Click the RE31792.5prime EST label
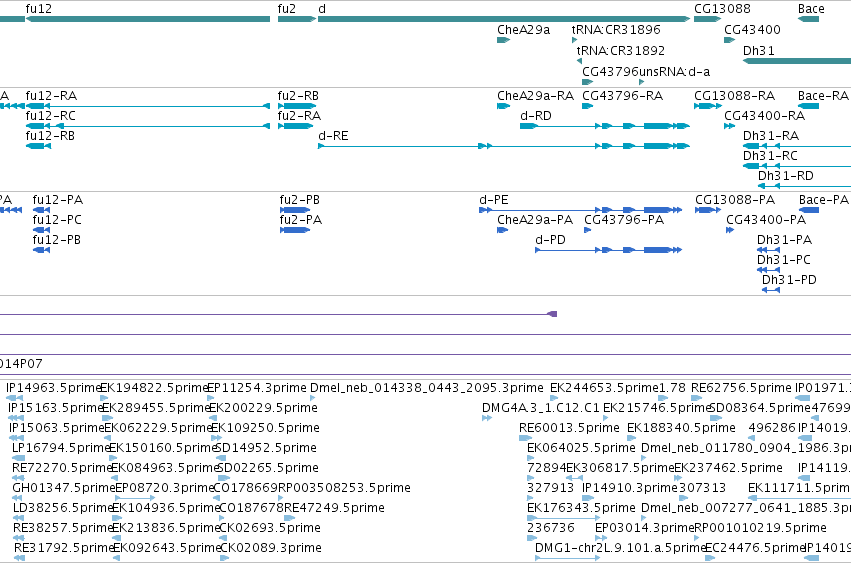The image size is (851, 563). click(x=65, y=548)
